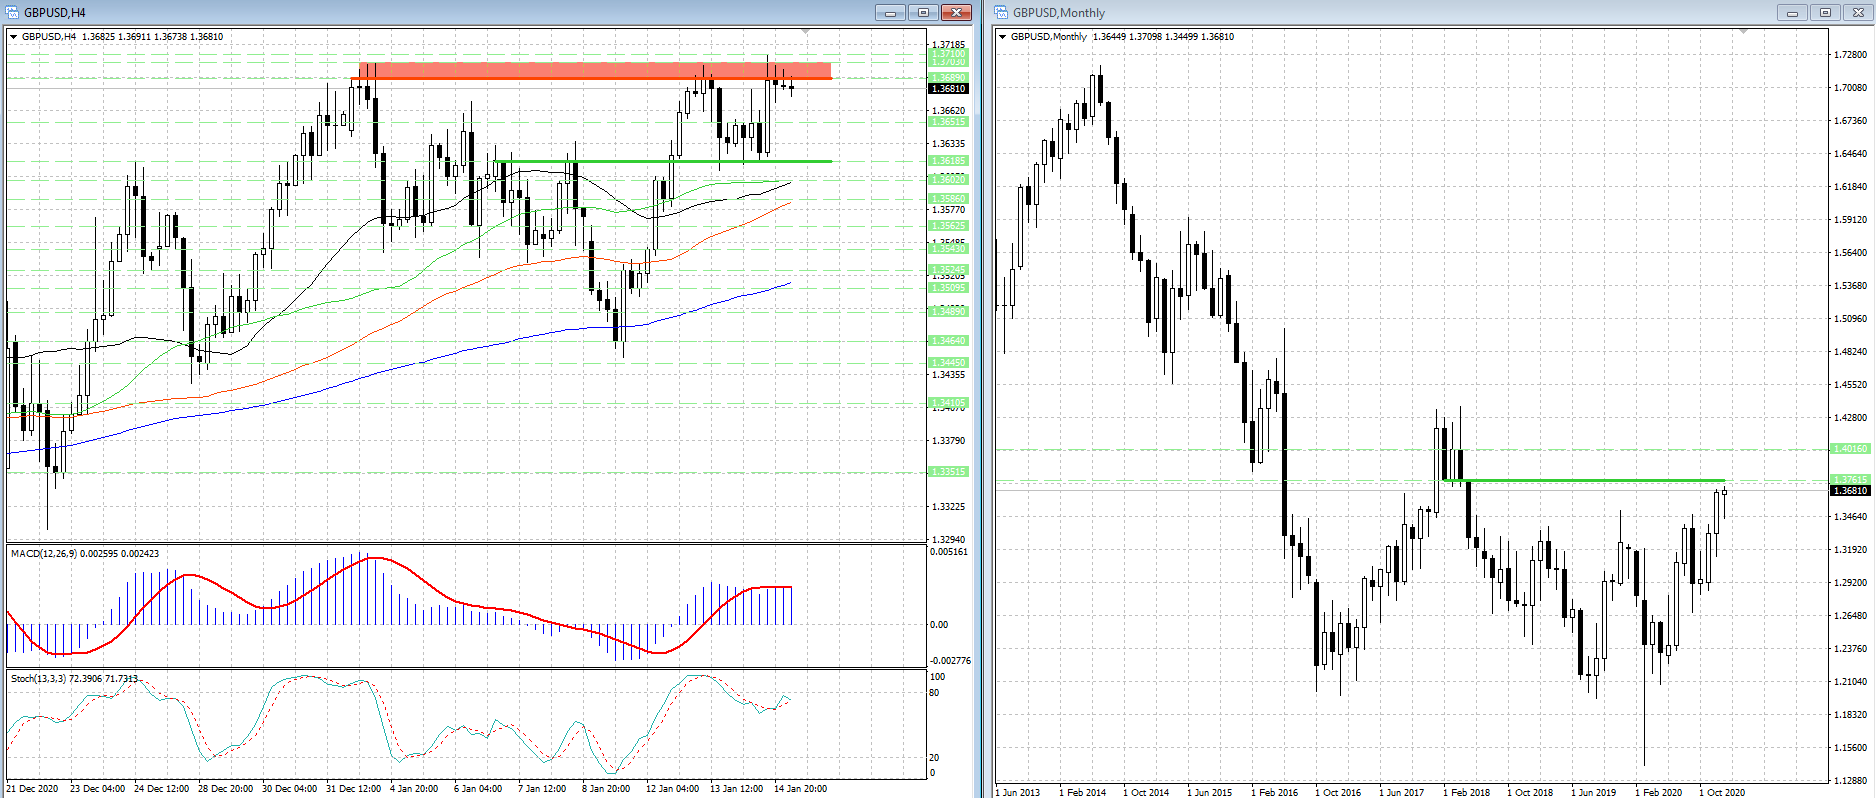Open the triangle menu beside GBPUSD,Monthly chart label
This screenshot has width=1876, height=798.
coord(1002,37)
